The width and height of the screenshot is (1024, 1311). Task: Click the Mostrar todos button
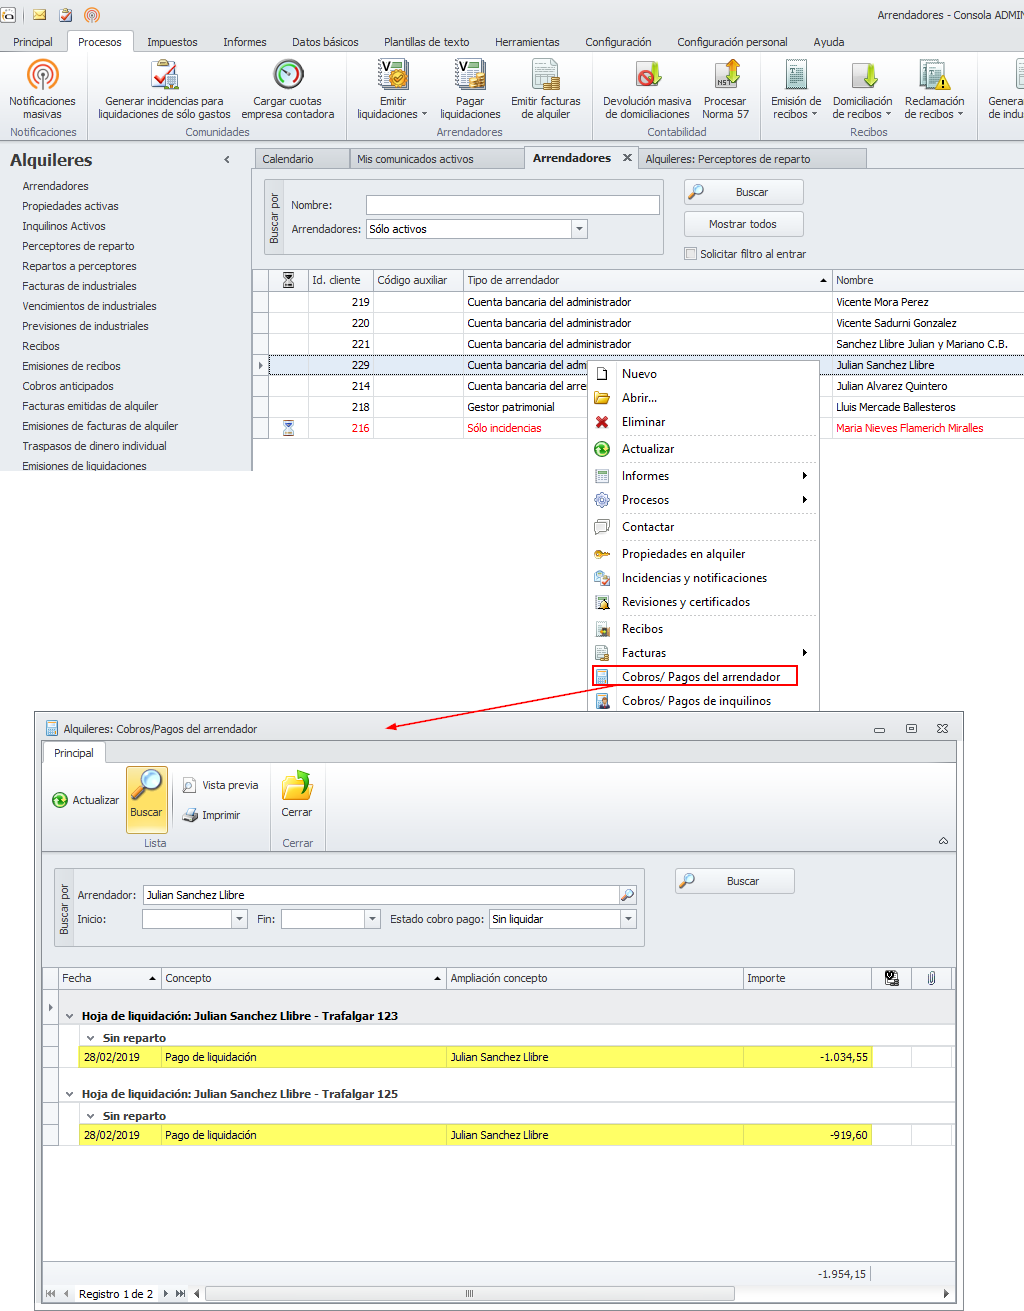(x=743, y=224)
